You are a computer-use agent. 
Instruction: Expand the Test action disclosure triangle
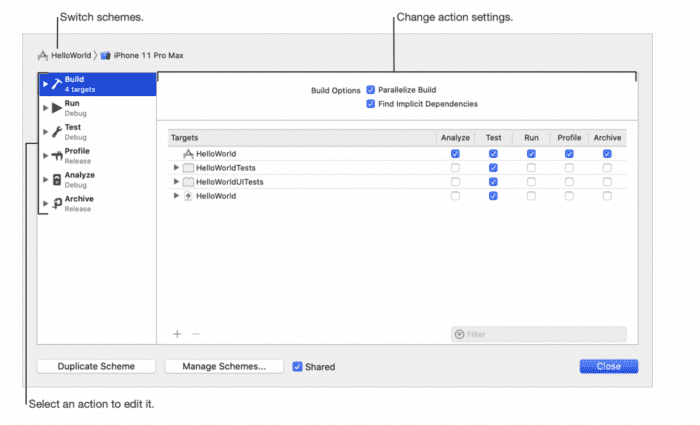[x=45, y=132]
